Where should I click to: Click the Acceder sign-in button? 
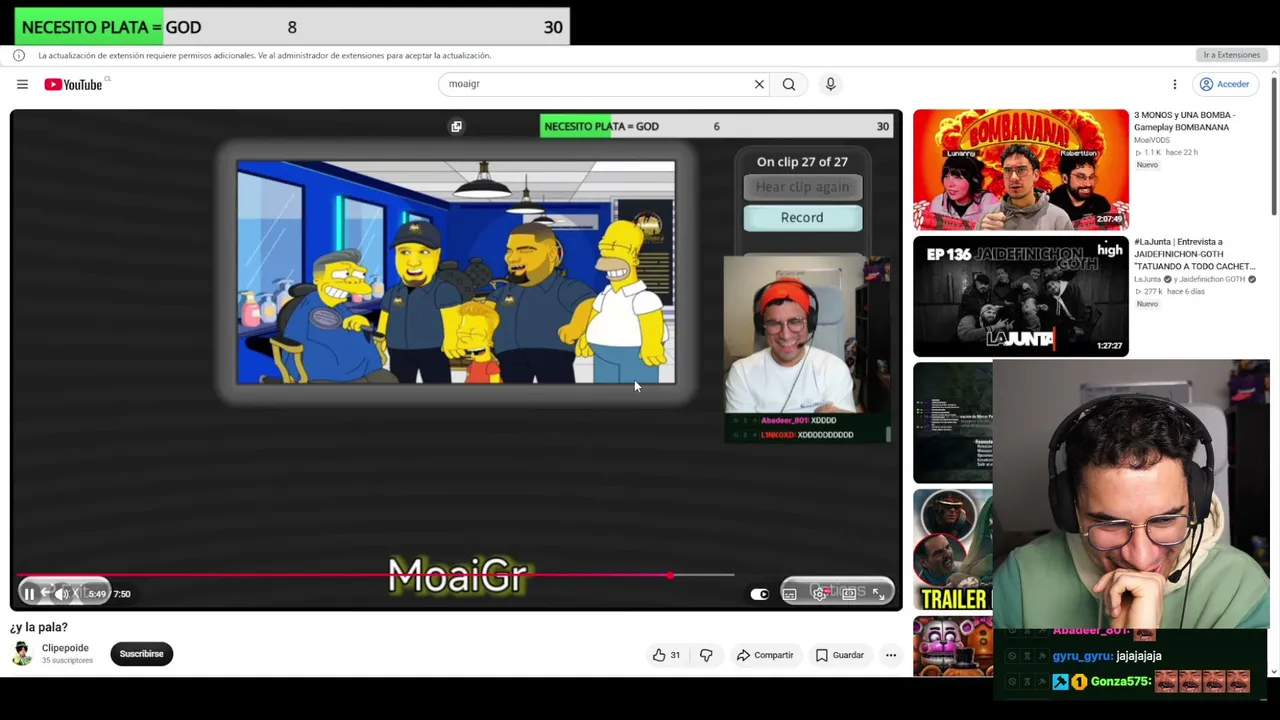(1226, 84)
